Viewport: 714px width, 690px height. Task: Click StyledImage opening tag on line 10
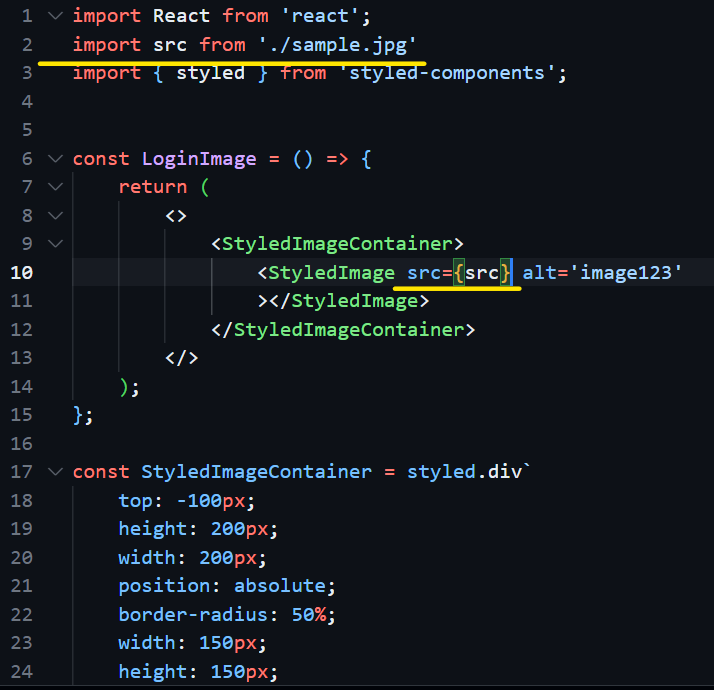[x=326, y=273]
